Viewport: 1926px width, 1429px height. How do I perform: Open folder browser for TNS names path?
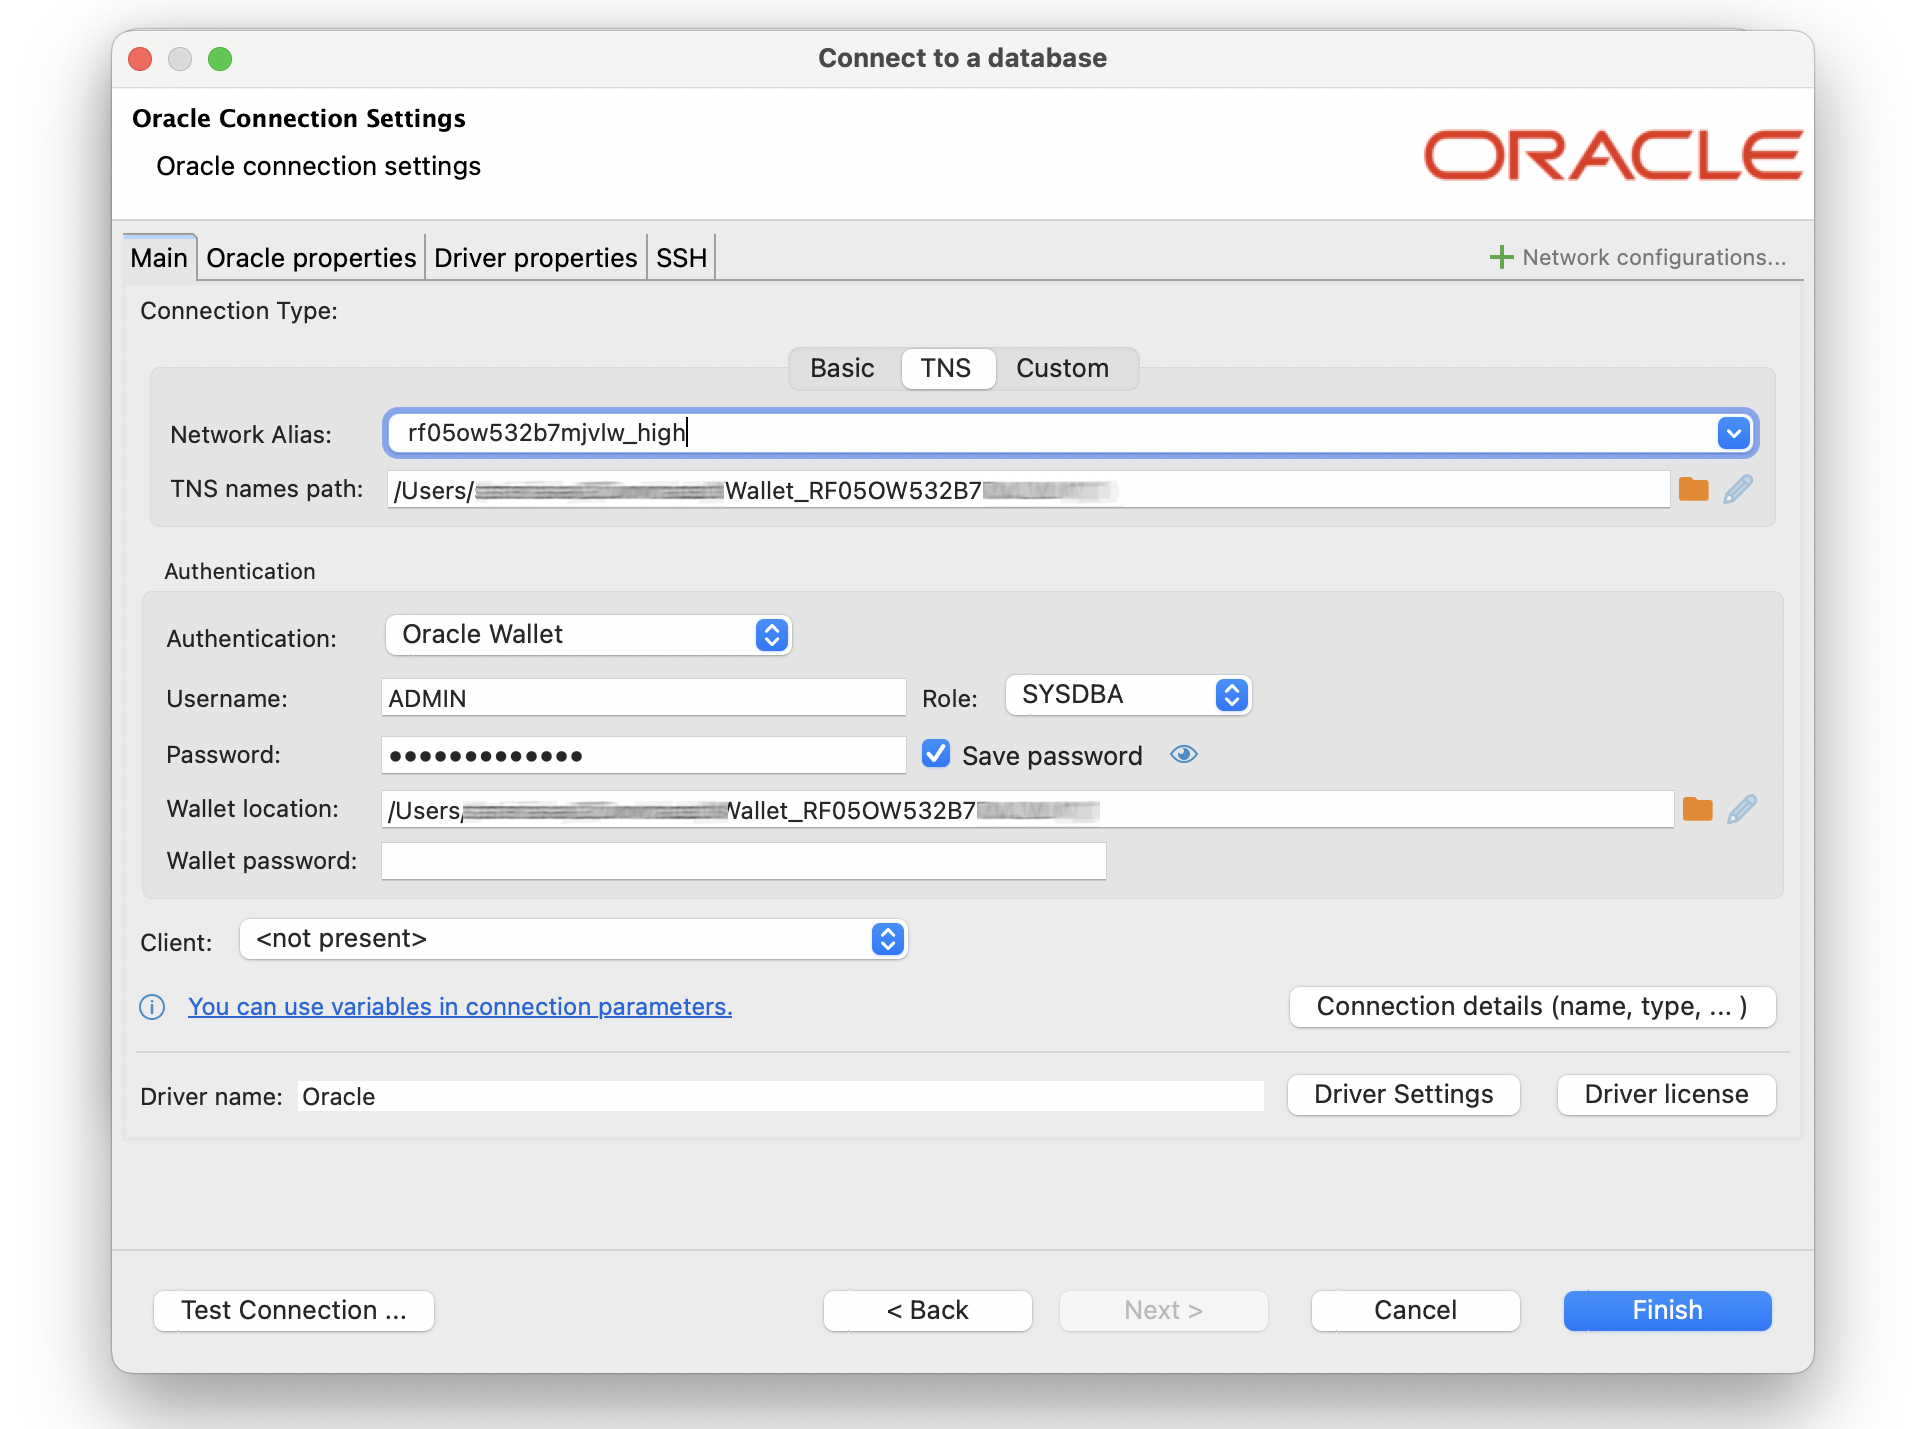pyautogui.click(x=1693, y=489)
